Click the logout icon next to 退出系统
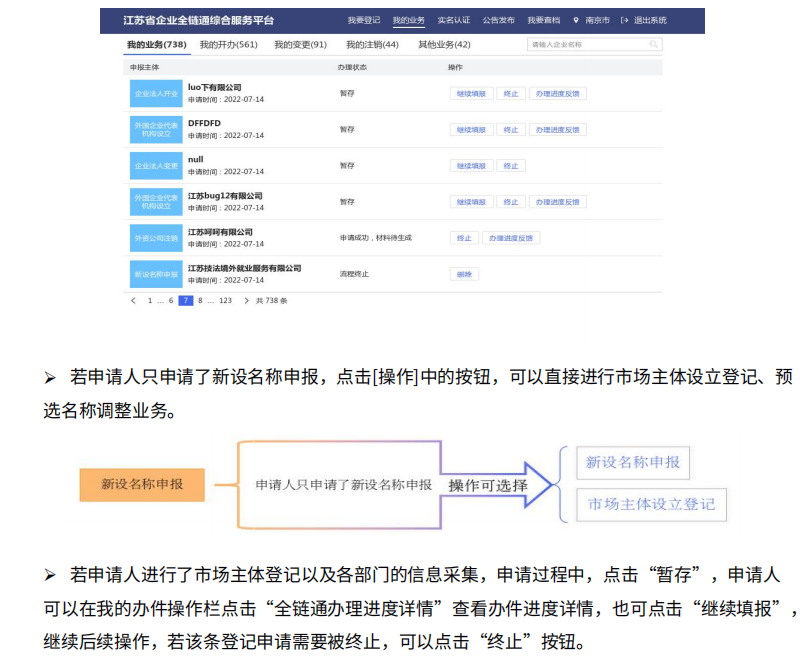 (625, 20)
